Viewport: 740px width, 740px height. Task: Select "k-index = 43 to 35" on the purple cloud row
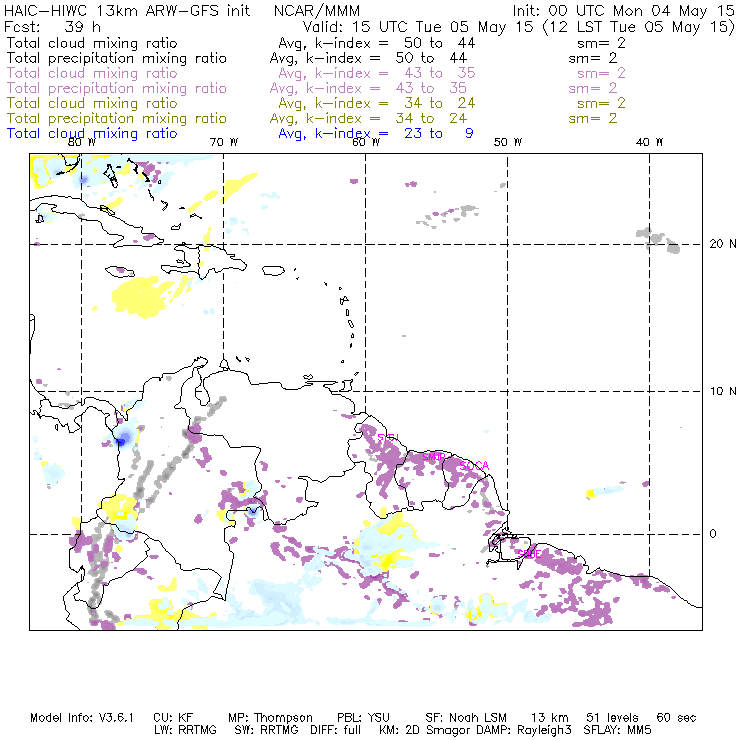395,73
